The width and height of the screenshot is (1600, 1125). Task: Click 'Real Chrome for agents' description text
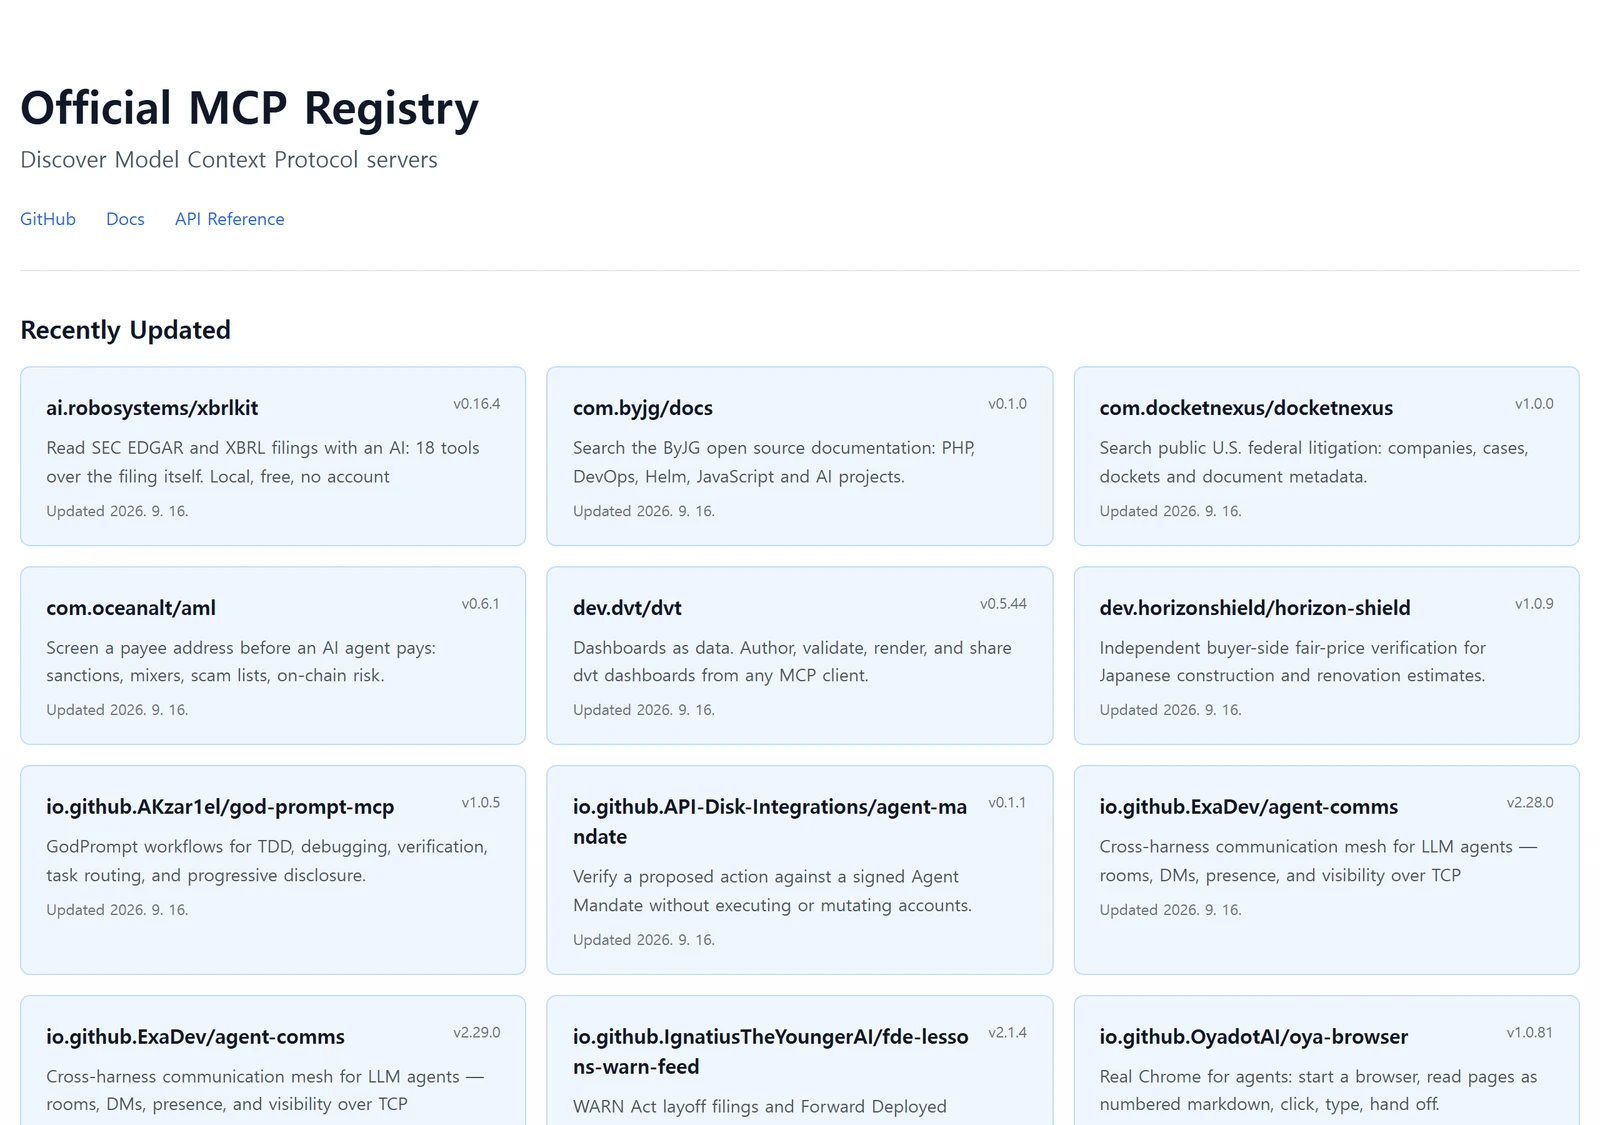tap(1318, 1091)
